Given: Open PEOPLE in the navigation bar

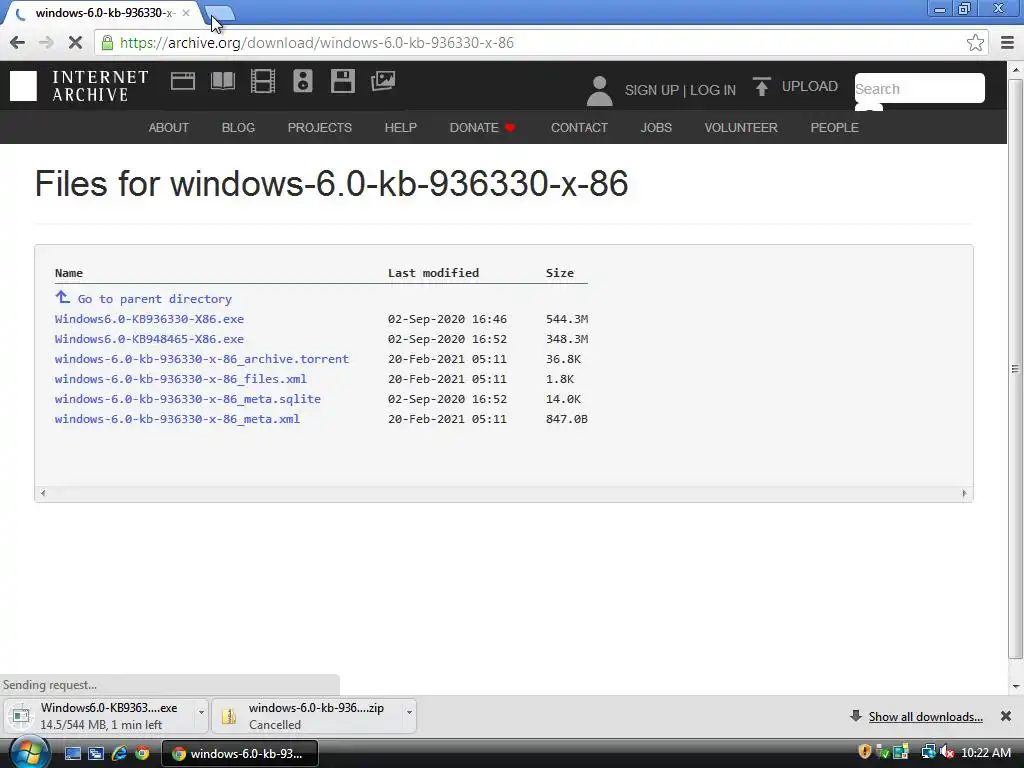Looking at the screenshot, I should coord(835,127).
